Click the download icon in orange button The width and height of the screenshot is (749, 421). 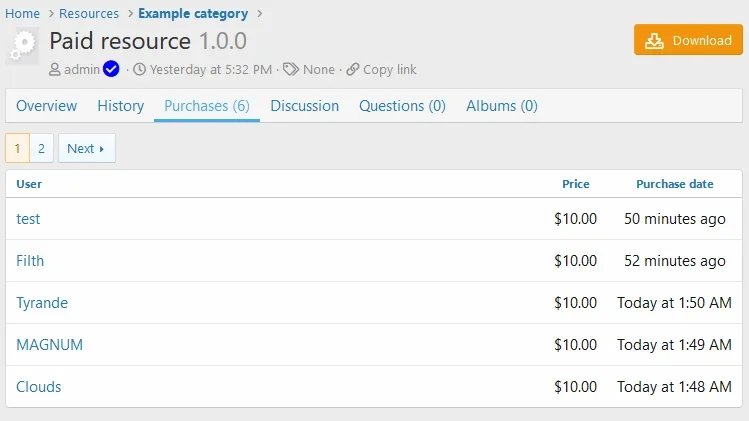click(x=655, y=40)
